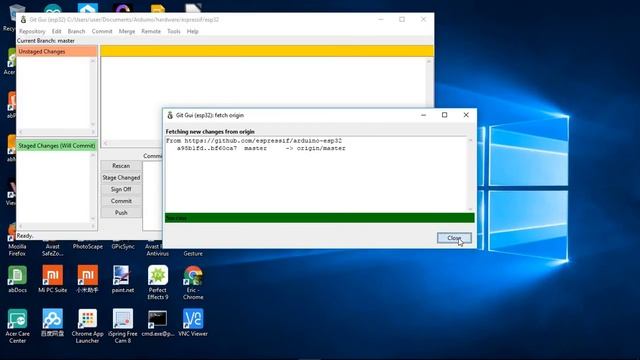Click the Git Gui icon in fetch dialog title
The width and height of the screenshot is (640, 360).
(x=170, y=115)
